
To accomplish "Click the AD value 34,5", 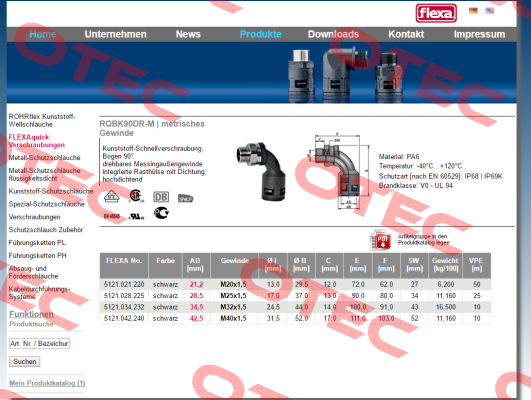I will pos(196,307).
